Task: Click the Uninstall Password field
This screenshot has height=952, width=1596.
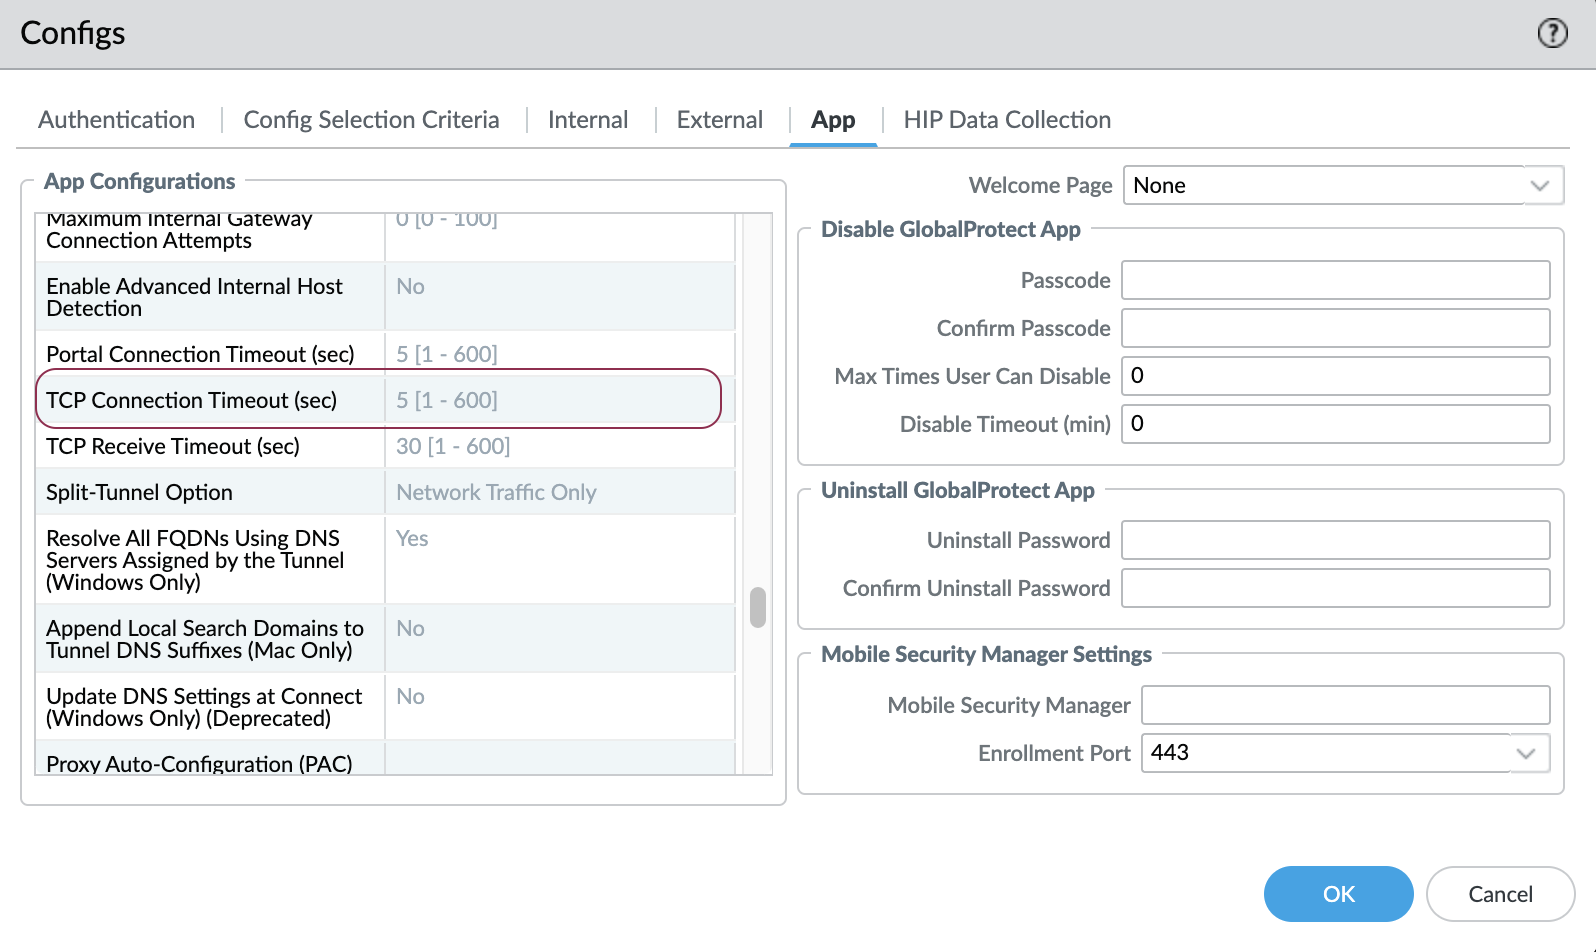Action: point(1335,540)
